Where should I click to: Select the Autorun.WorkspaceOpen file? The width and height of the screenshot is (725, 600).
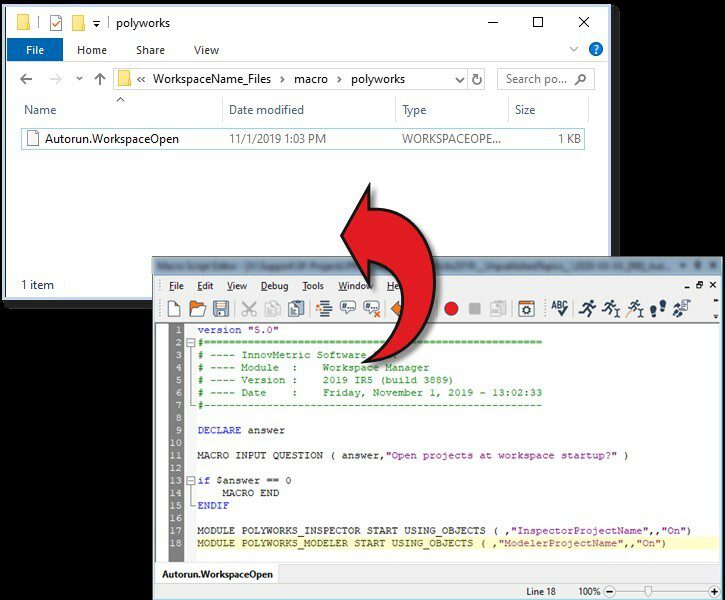point(303,139)
